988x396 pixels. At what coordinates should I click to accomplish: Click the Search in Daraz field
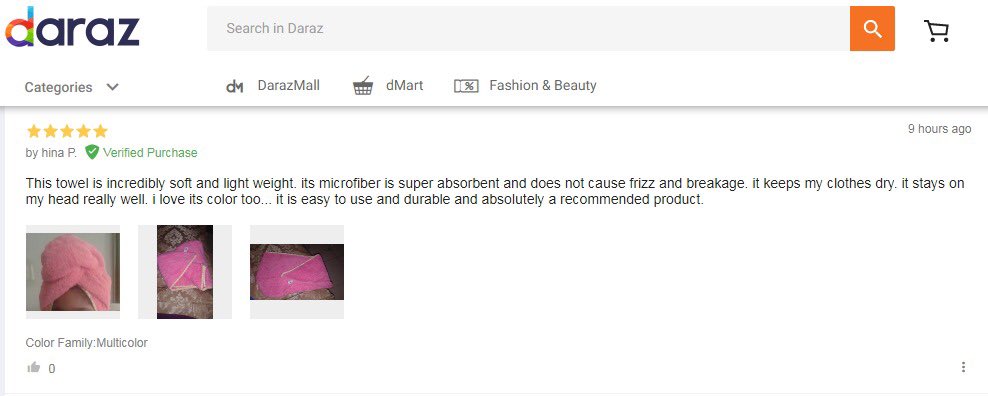point(528,28)
